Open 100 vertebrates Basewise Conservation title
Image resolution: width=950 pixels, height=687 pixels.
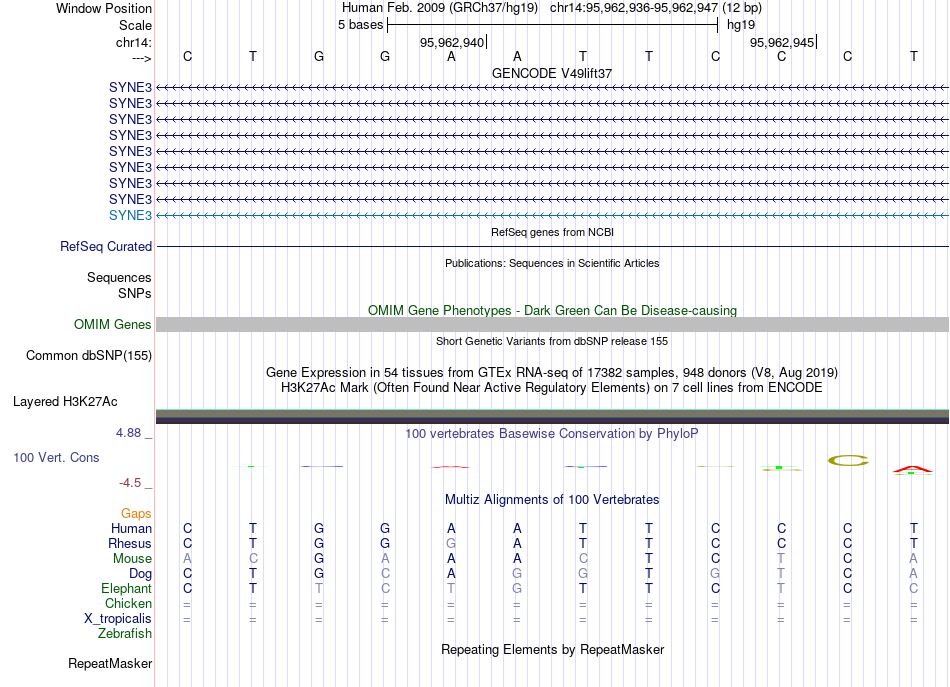(552, 434)
